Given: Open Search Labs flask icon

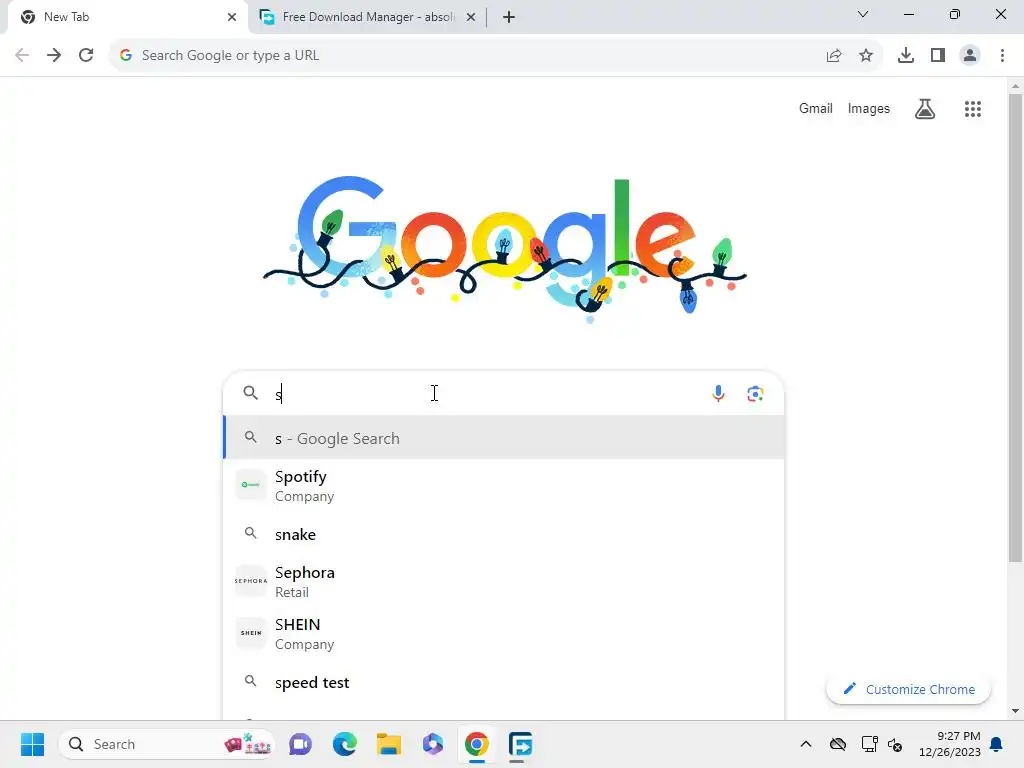Looking at the screenshot, I should tap(925, 109).
